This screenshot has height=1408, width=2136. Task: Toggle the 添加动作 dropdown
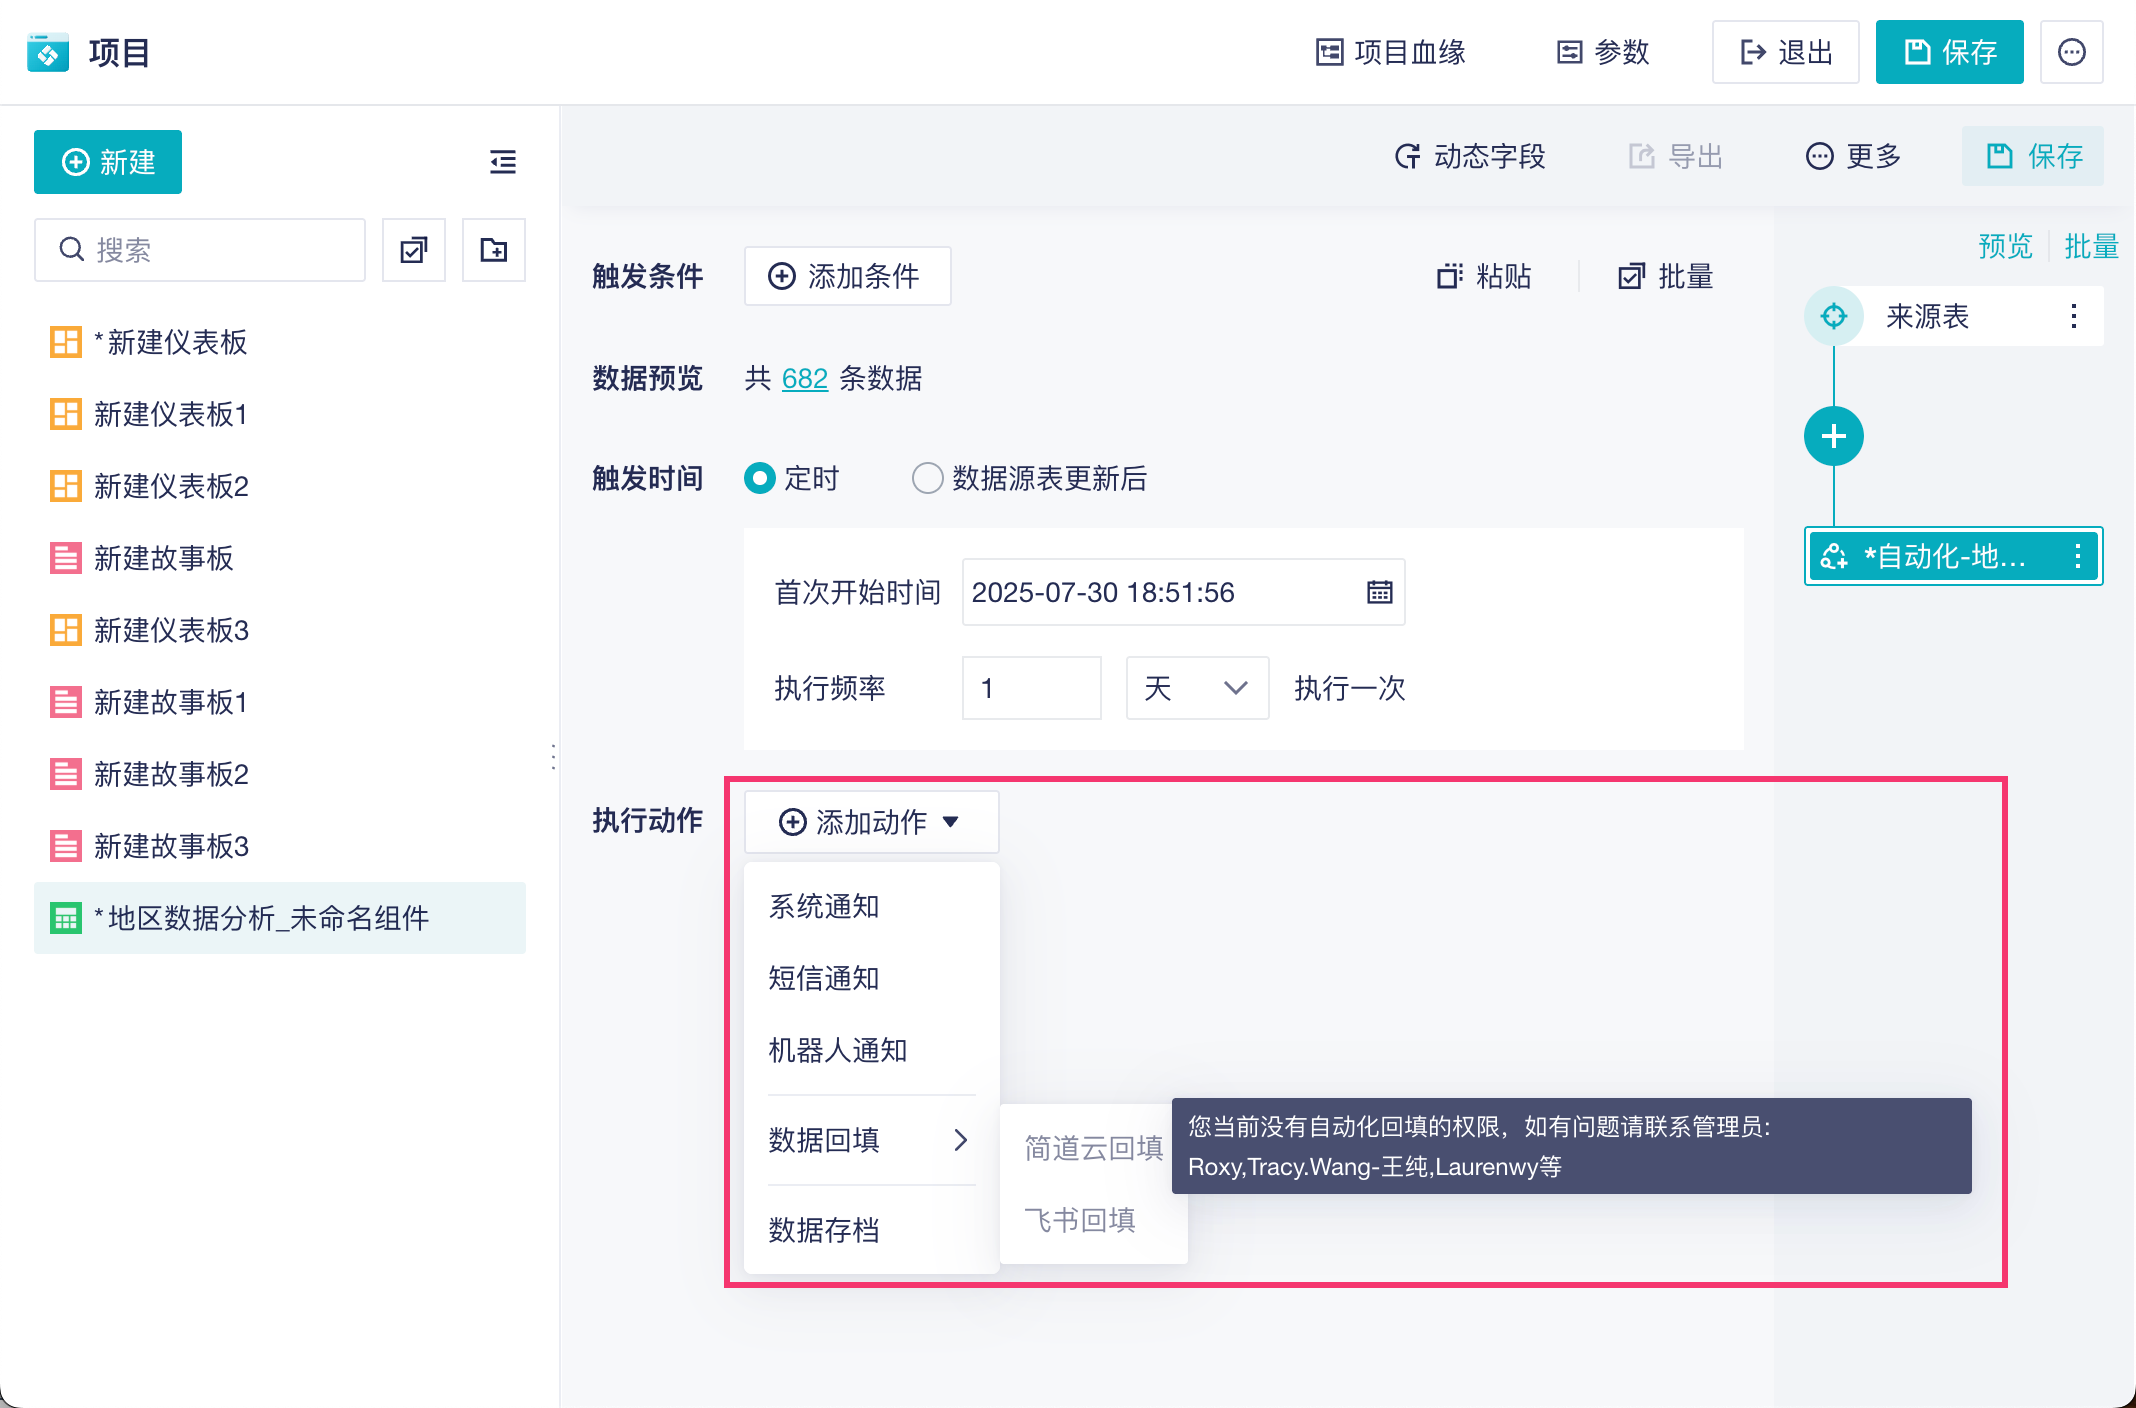click(870, 822)
